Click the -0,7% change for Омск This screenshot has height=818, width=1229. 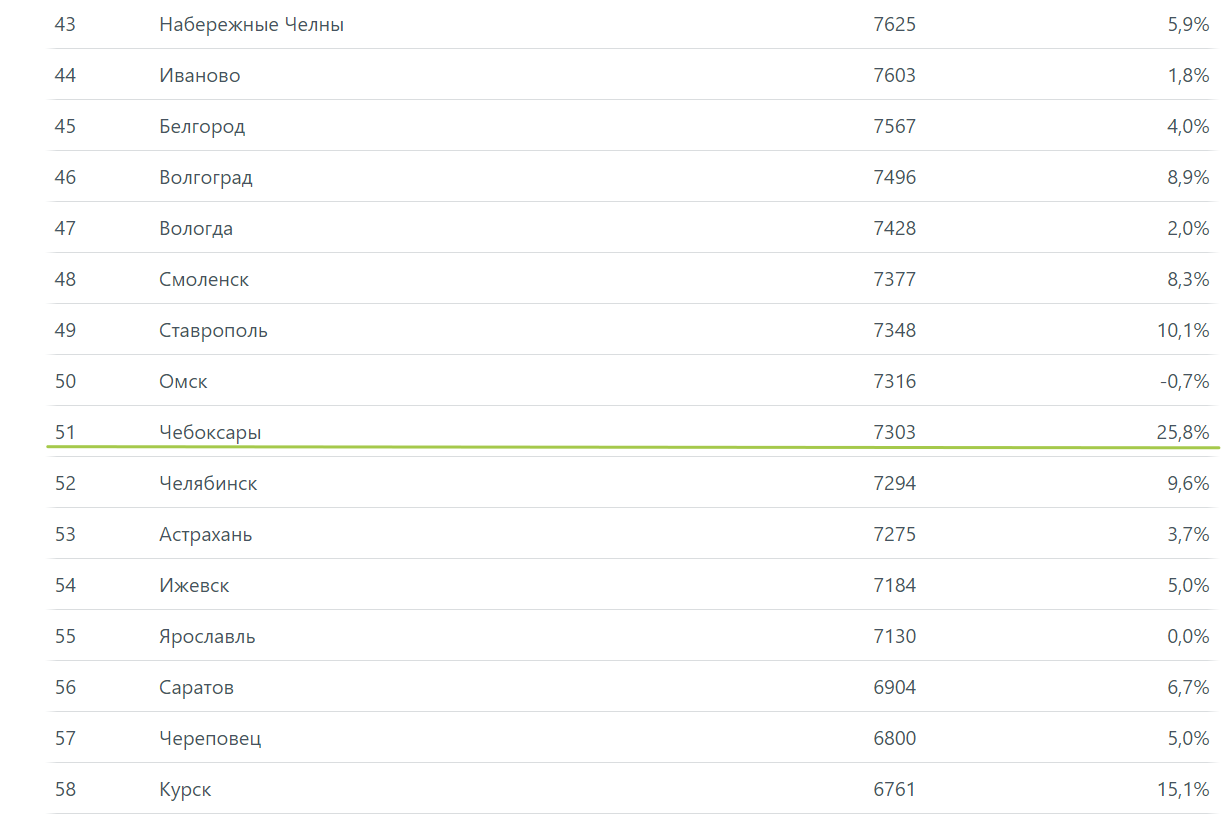(x=1185, y=382)
